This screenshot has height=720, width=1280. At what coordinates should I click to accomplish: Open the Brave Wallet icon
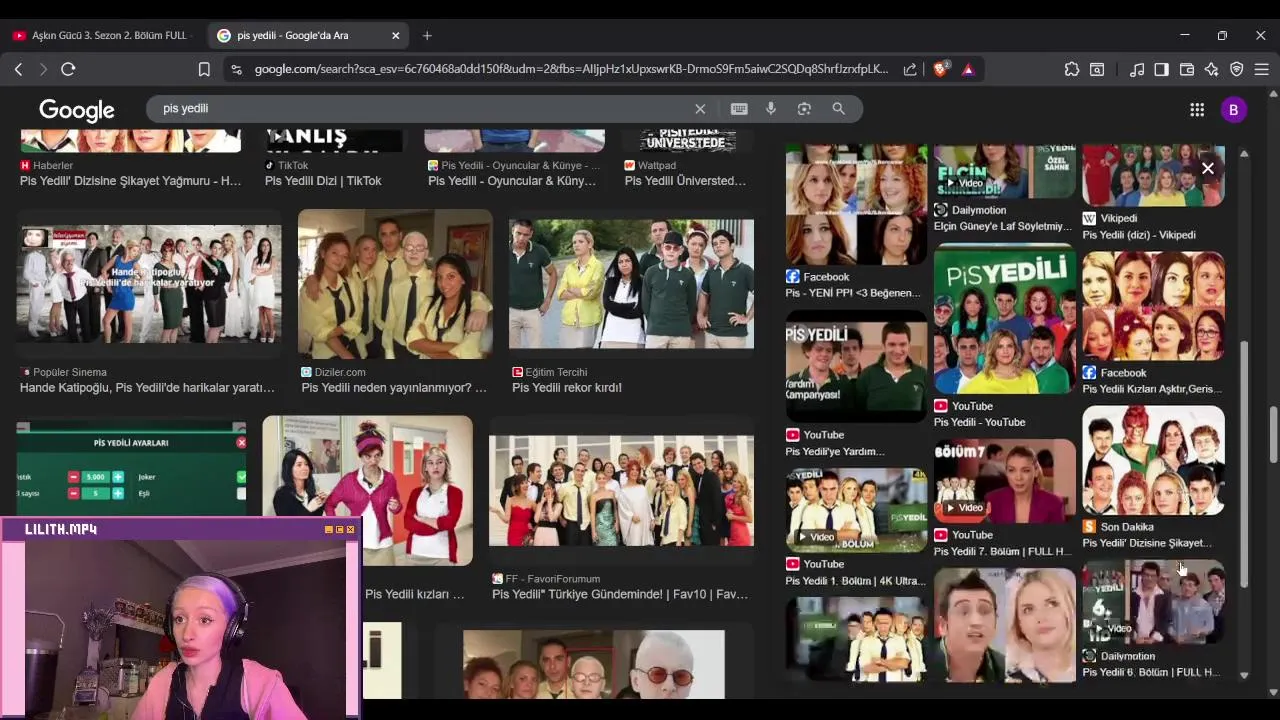[1187, 69]
